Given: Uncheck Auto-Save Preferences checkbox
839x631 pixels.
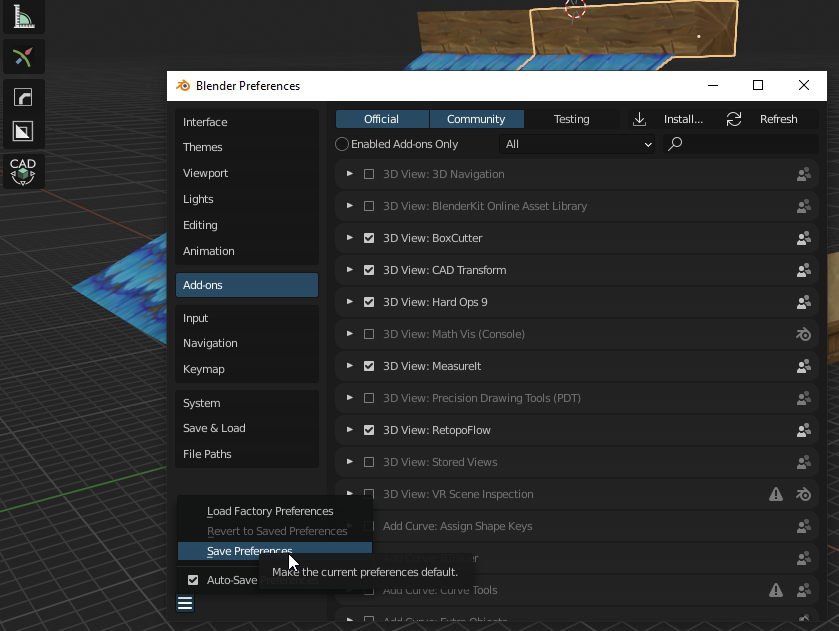Looking at the screenshot, I should [x=193, y=580].
